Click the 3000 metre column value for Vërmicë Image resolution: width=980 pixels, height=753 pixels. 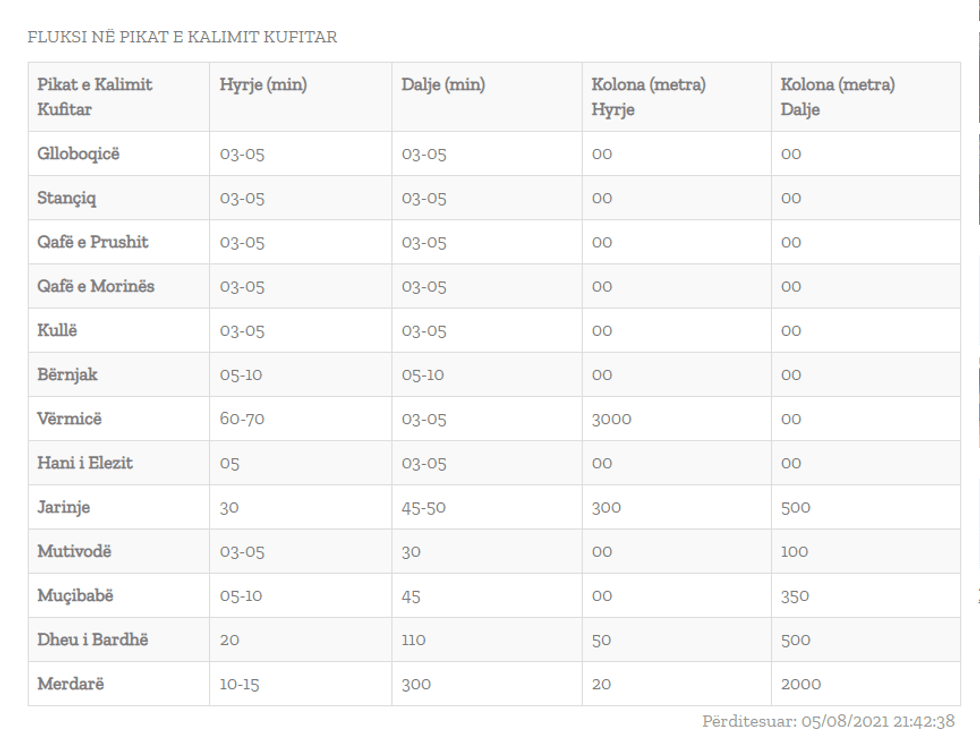[611, 419]
